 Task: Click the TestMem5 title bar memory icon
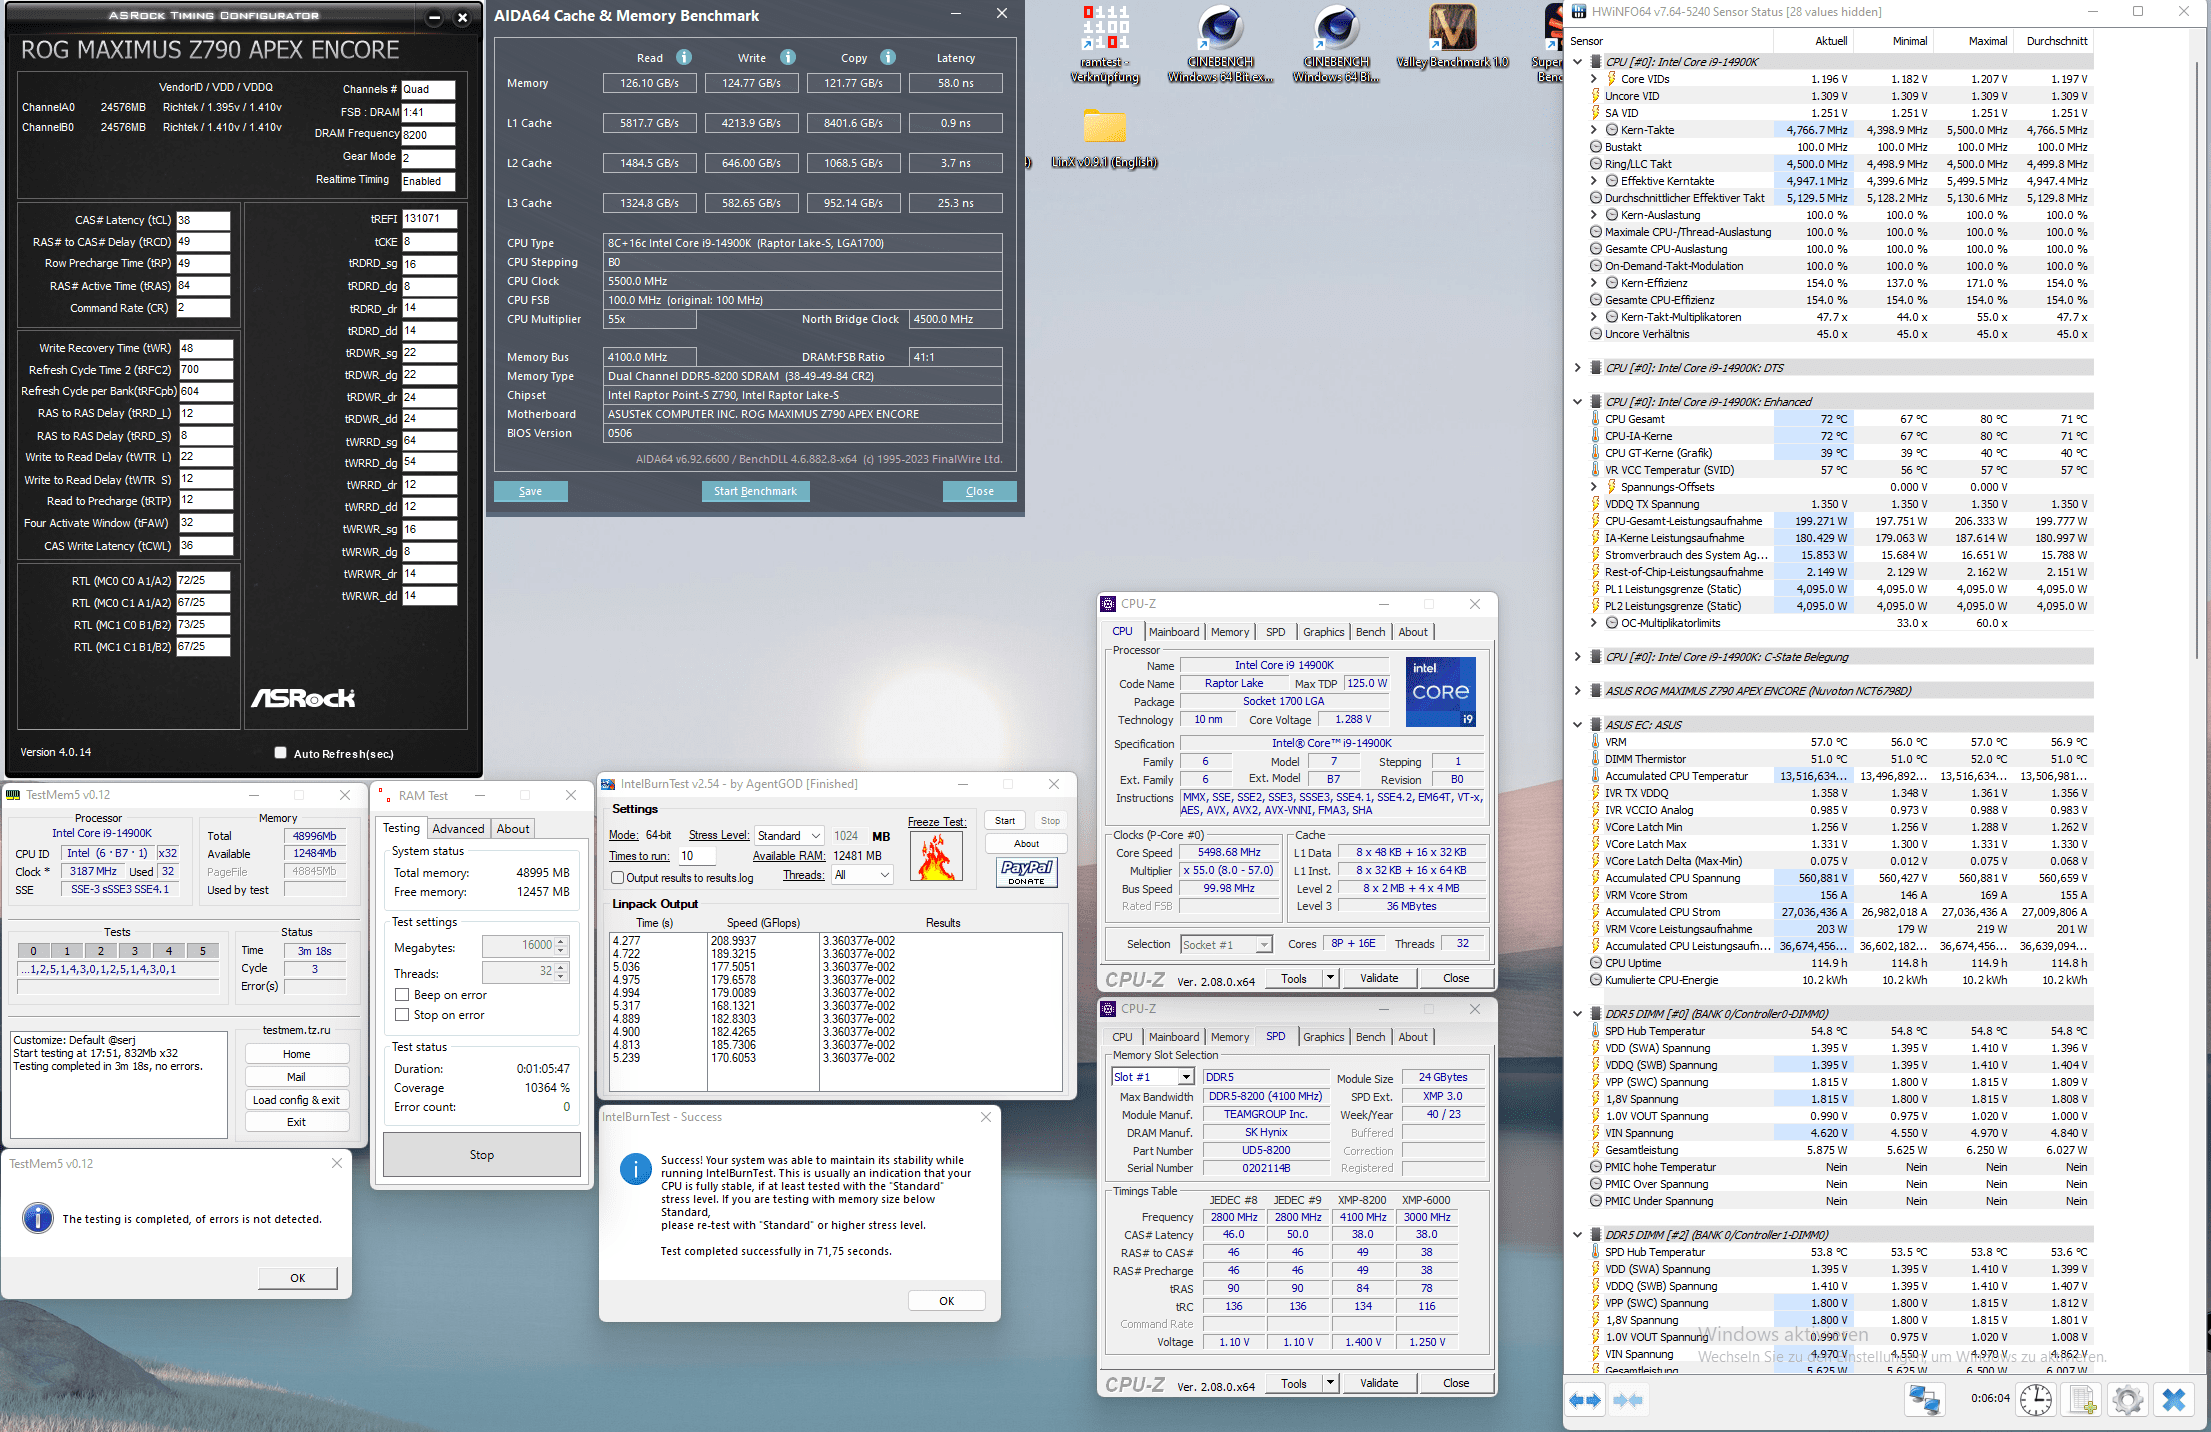(13, 795)
